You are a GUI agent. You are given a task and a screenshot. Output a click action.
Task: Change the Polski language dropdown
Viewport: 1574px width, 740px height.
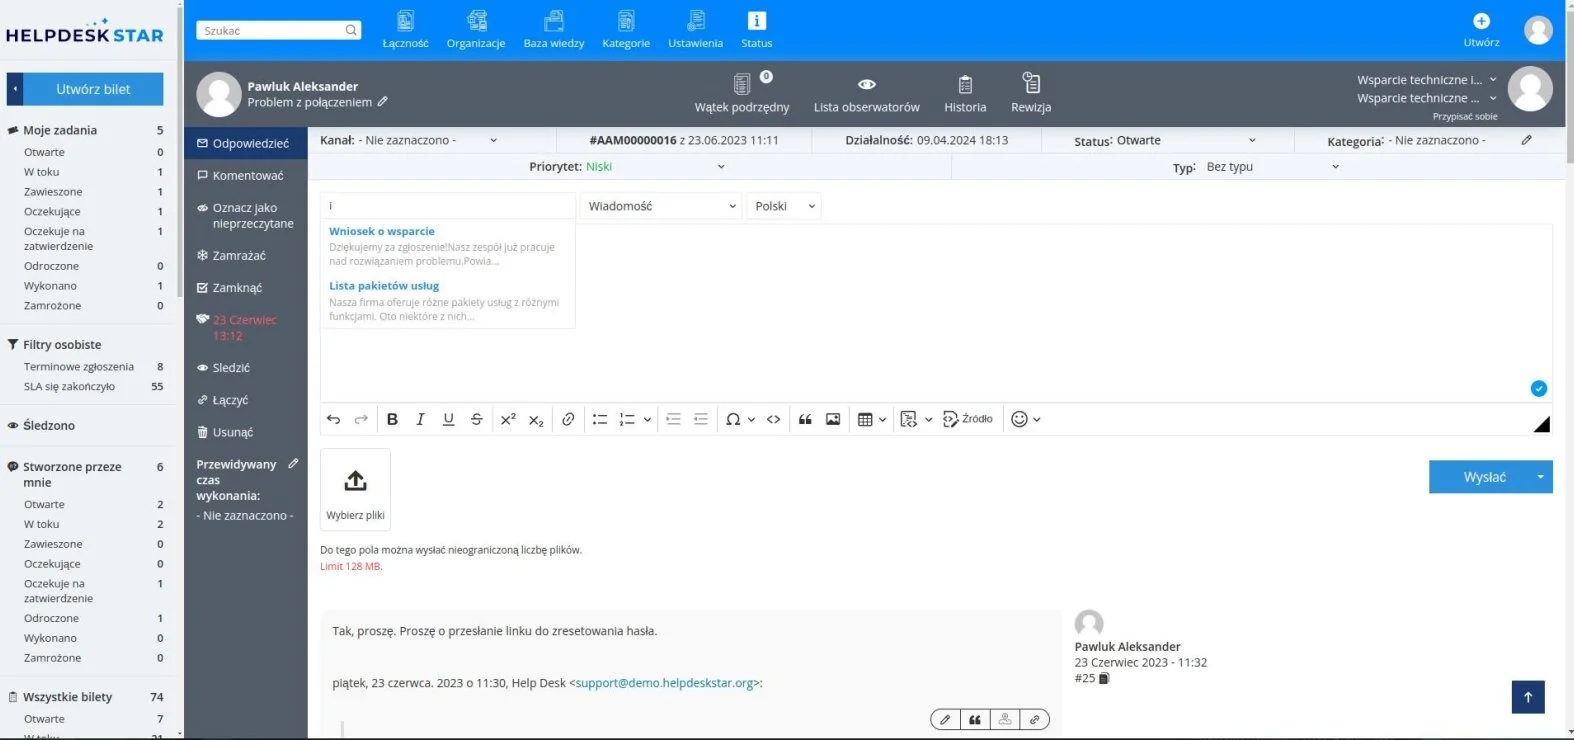pyautogui.click(x=784, y=206)
